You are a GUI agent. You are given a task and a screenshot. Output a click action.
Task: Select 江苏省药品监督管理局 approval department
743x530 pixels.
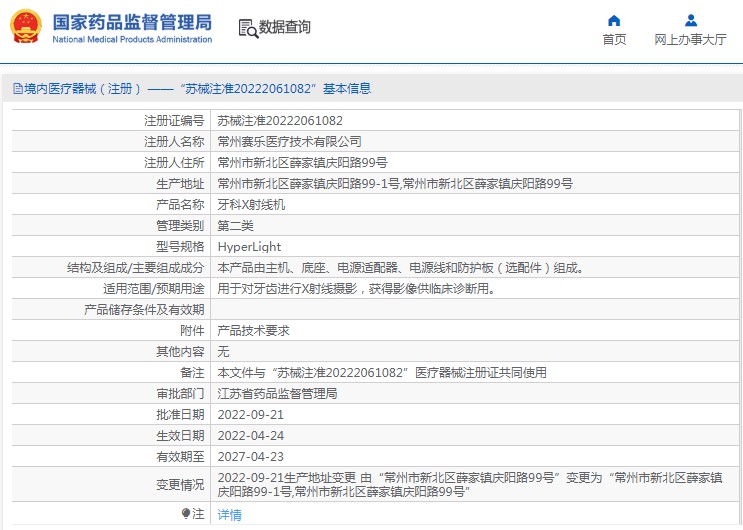277,393
